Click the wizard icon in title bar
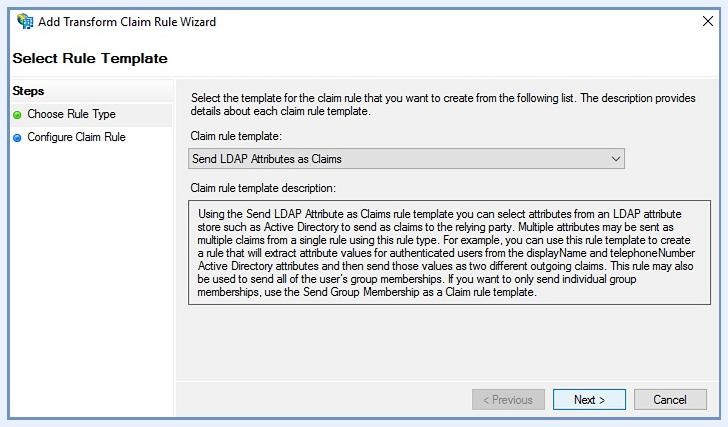 (24, 21)
